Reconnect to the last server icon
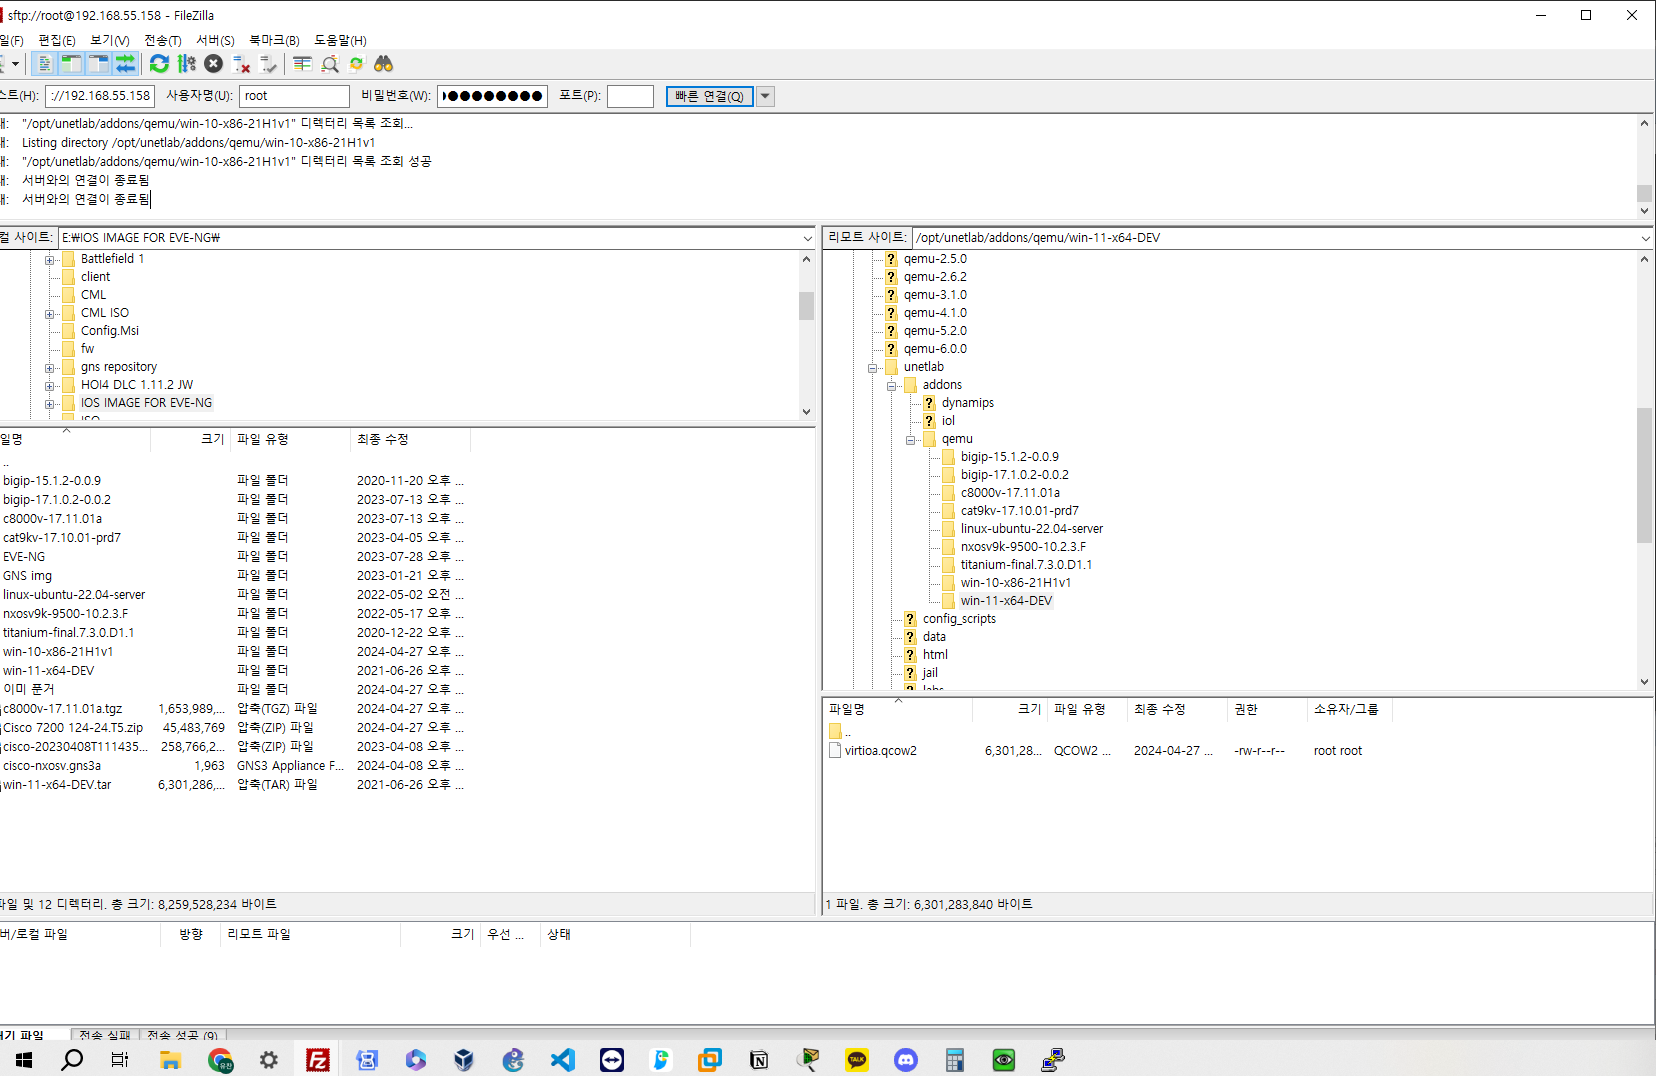This screenshot has width=1656, height=1076. click(x=268, y=64)
